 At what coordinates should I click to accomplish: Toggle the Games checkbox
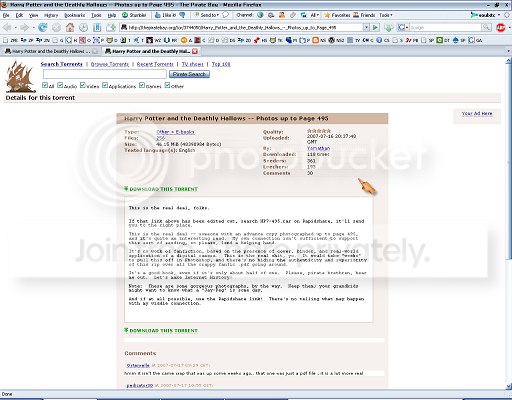click(142, 85)
